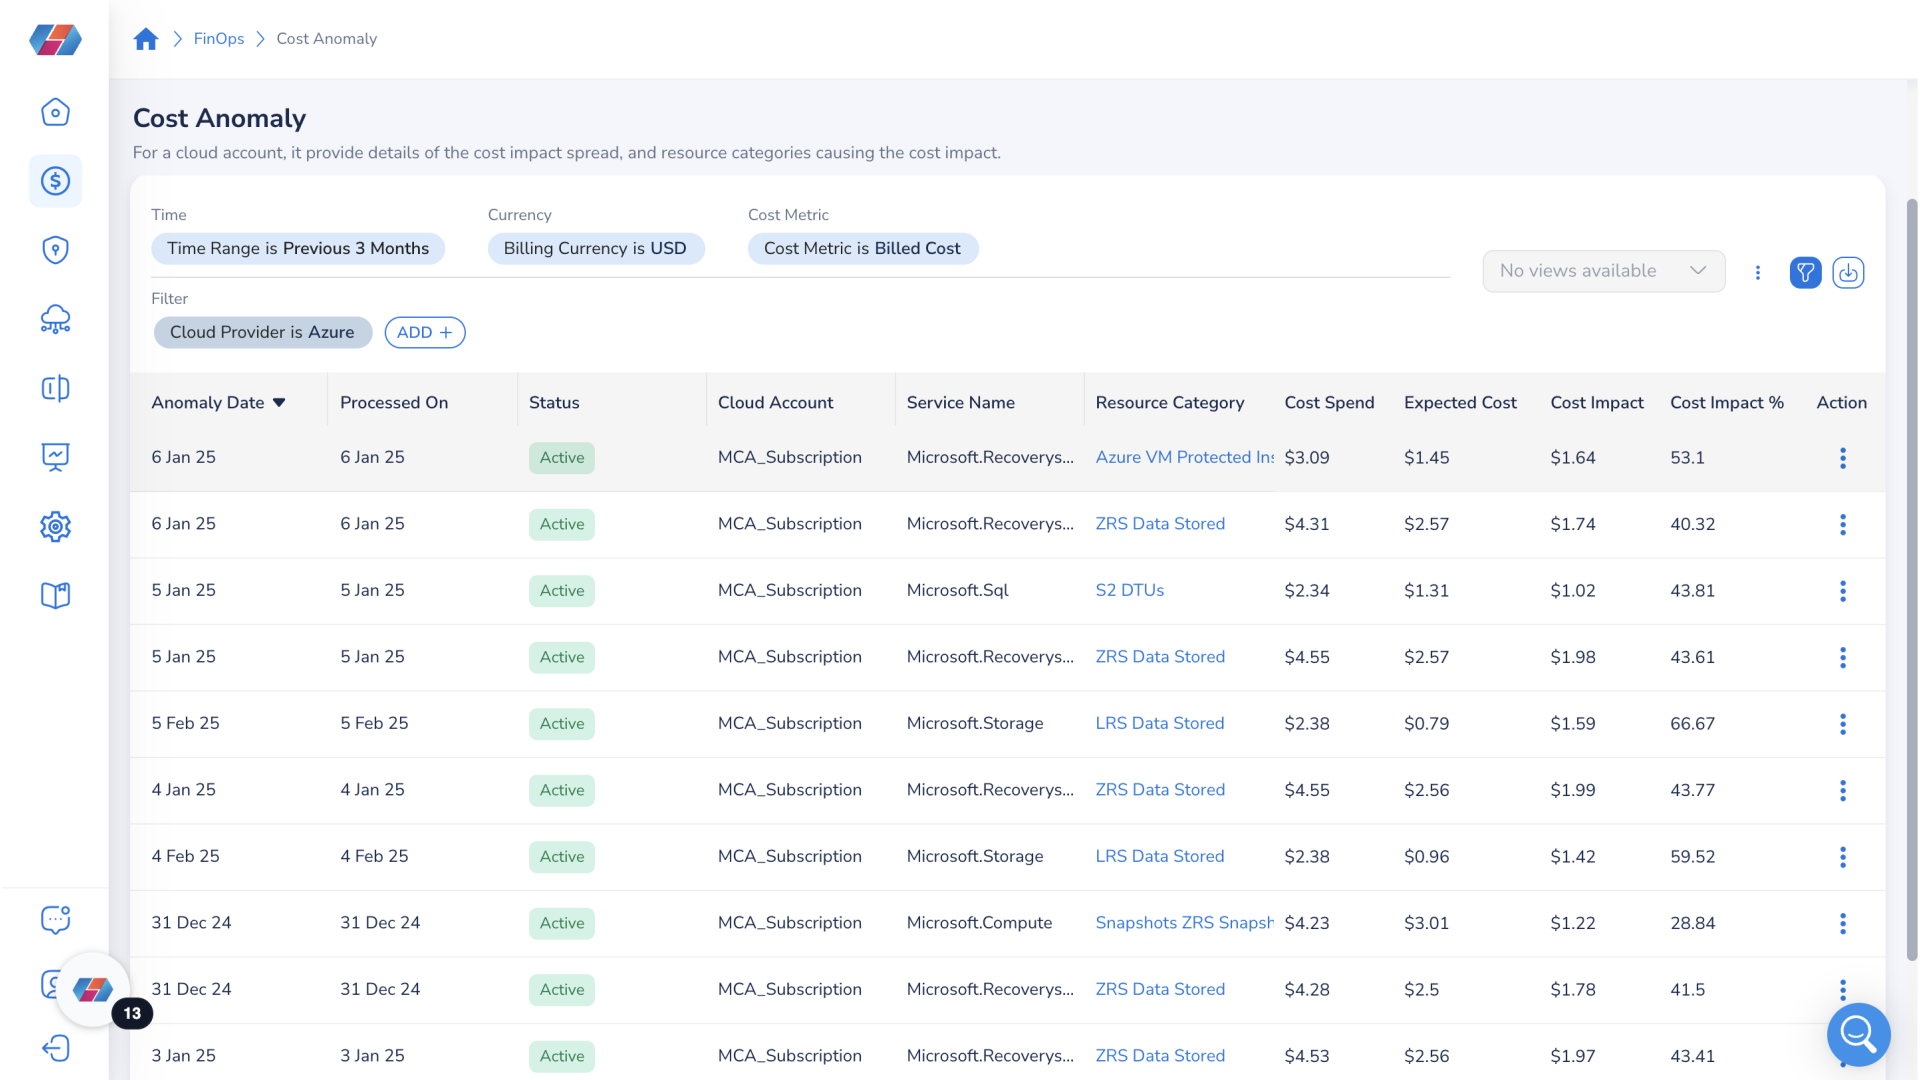Click the Service Name column header
Screen dimensions: 1920x1080
click(960, 402)
